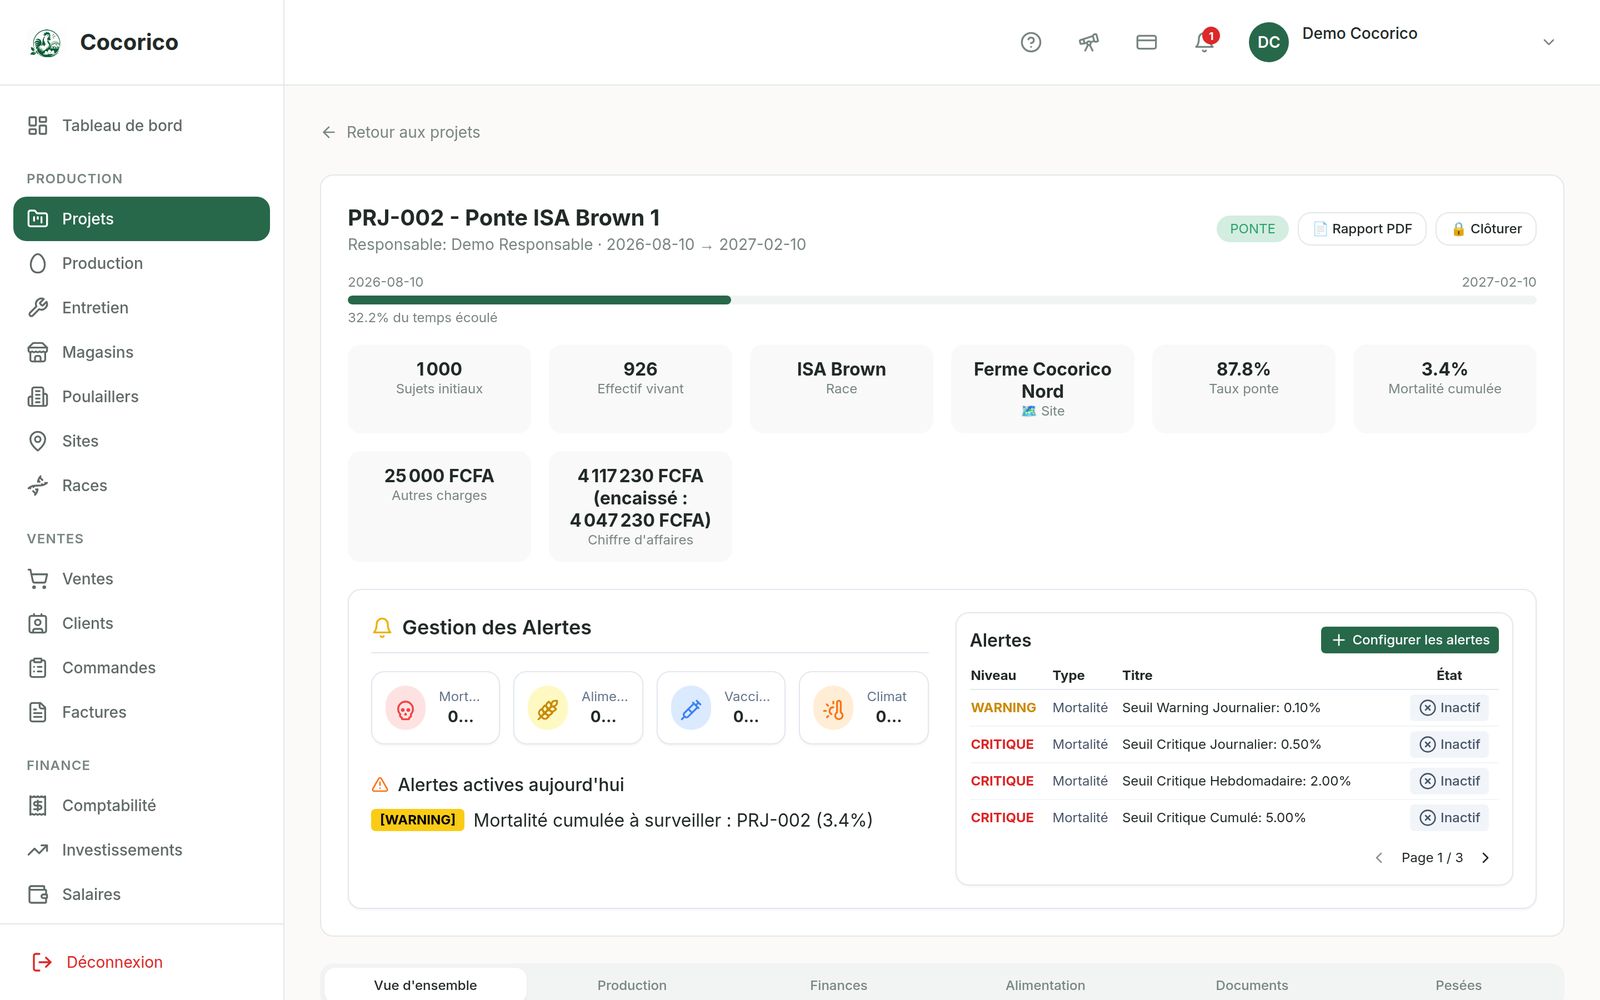Image resolution: width=1600 pixels, height=1000 pixels.
Task: Open the Pesées tab
Action: pyautogui.click(x=1459, y=985)
